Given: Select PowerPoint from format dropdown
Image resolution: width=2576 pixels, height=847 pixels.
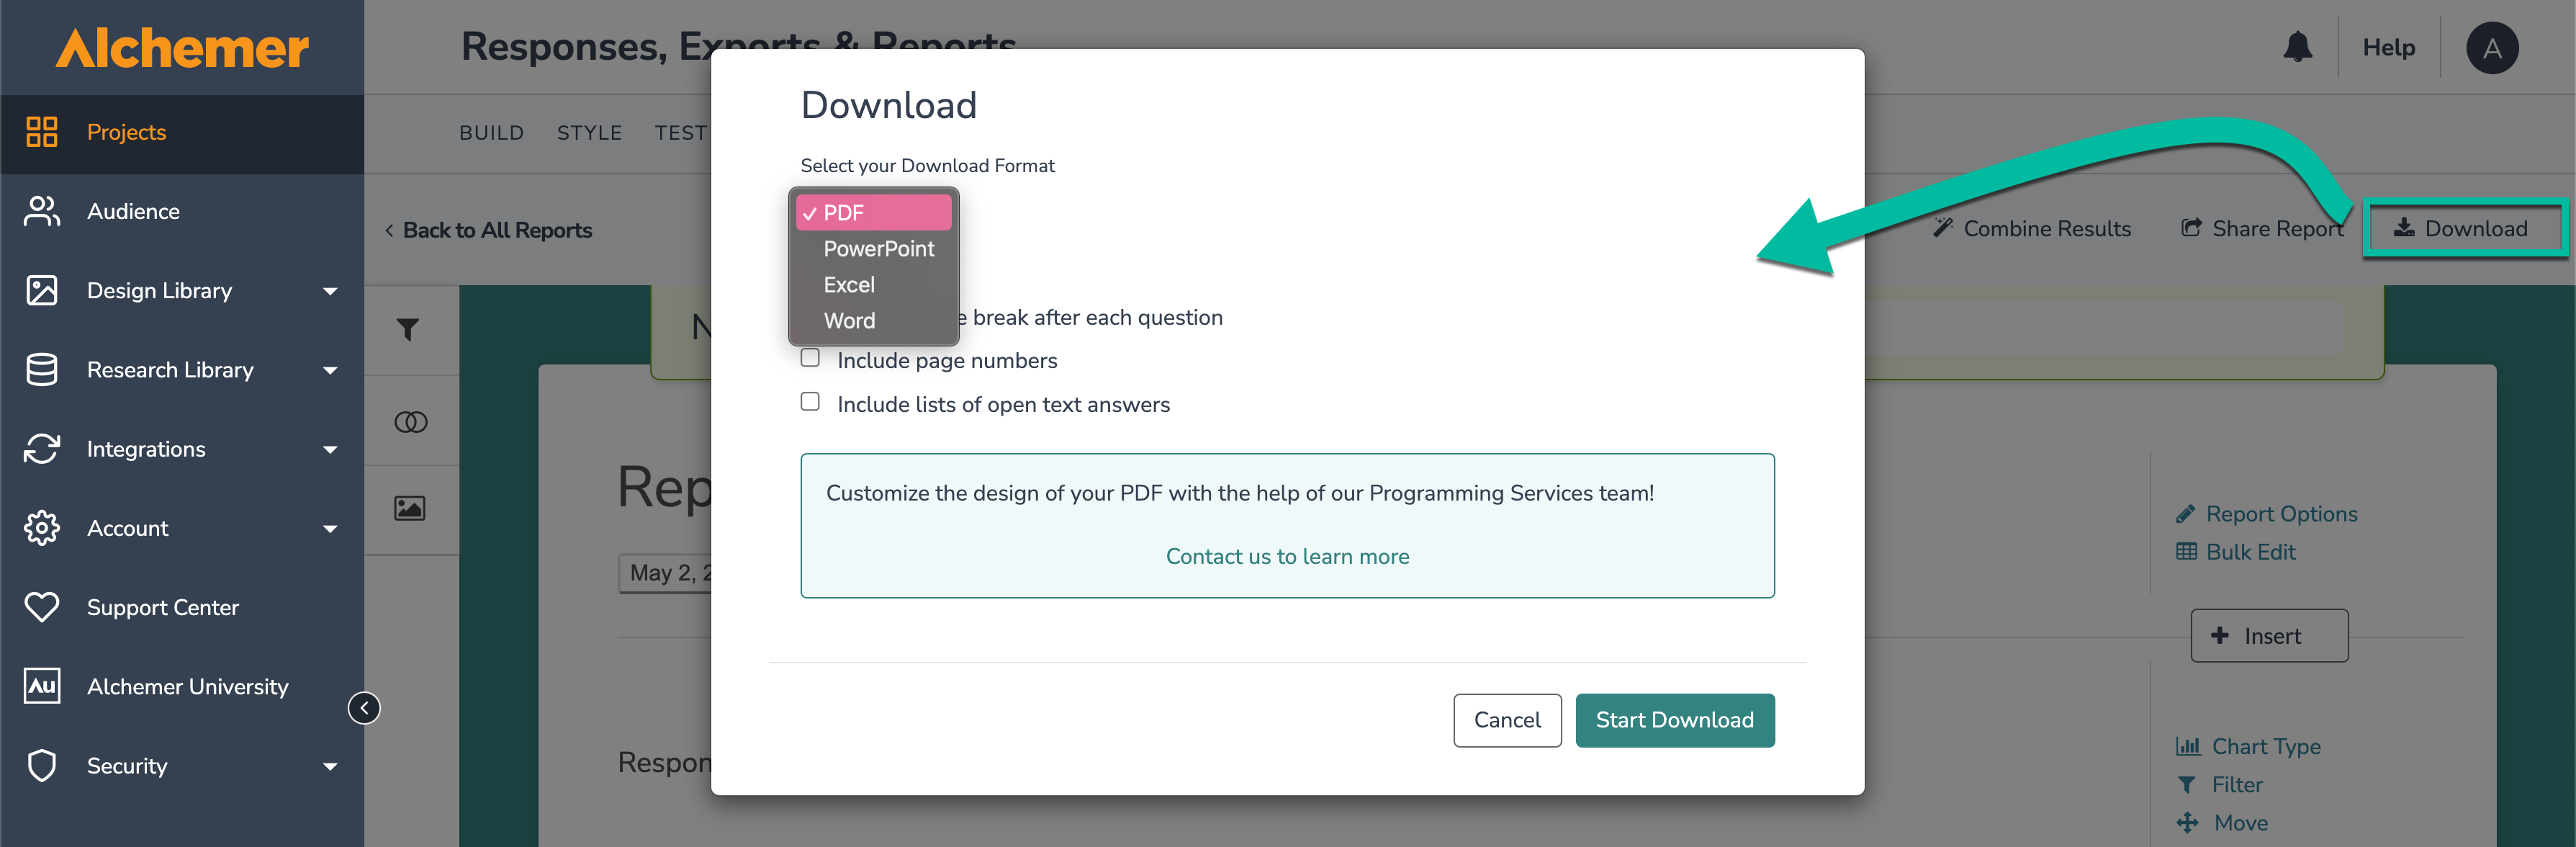Looking at the screenshot, I should click(x=878, y=249).
